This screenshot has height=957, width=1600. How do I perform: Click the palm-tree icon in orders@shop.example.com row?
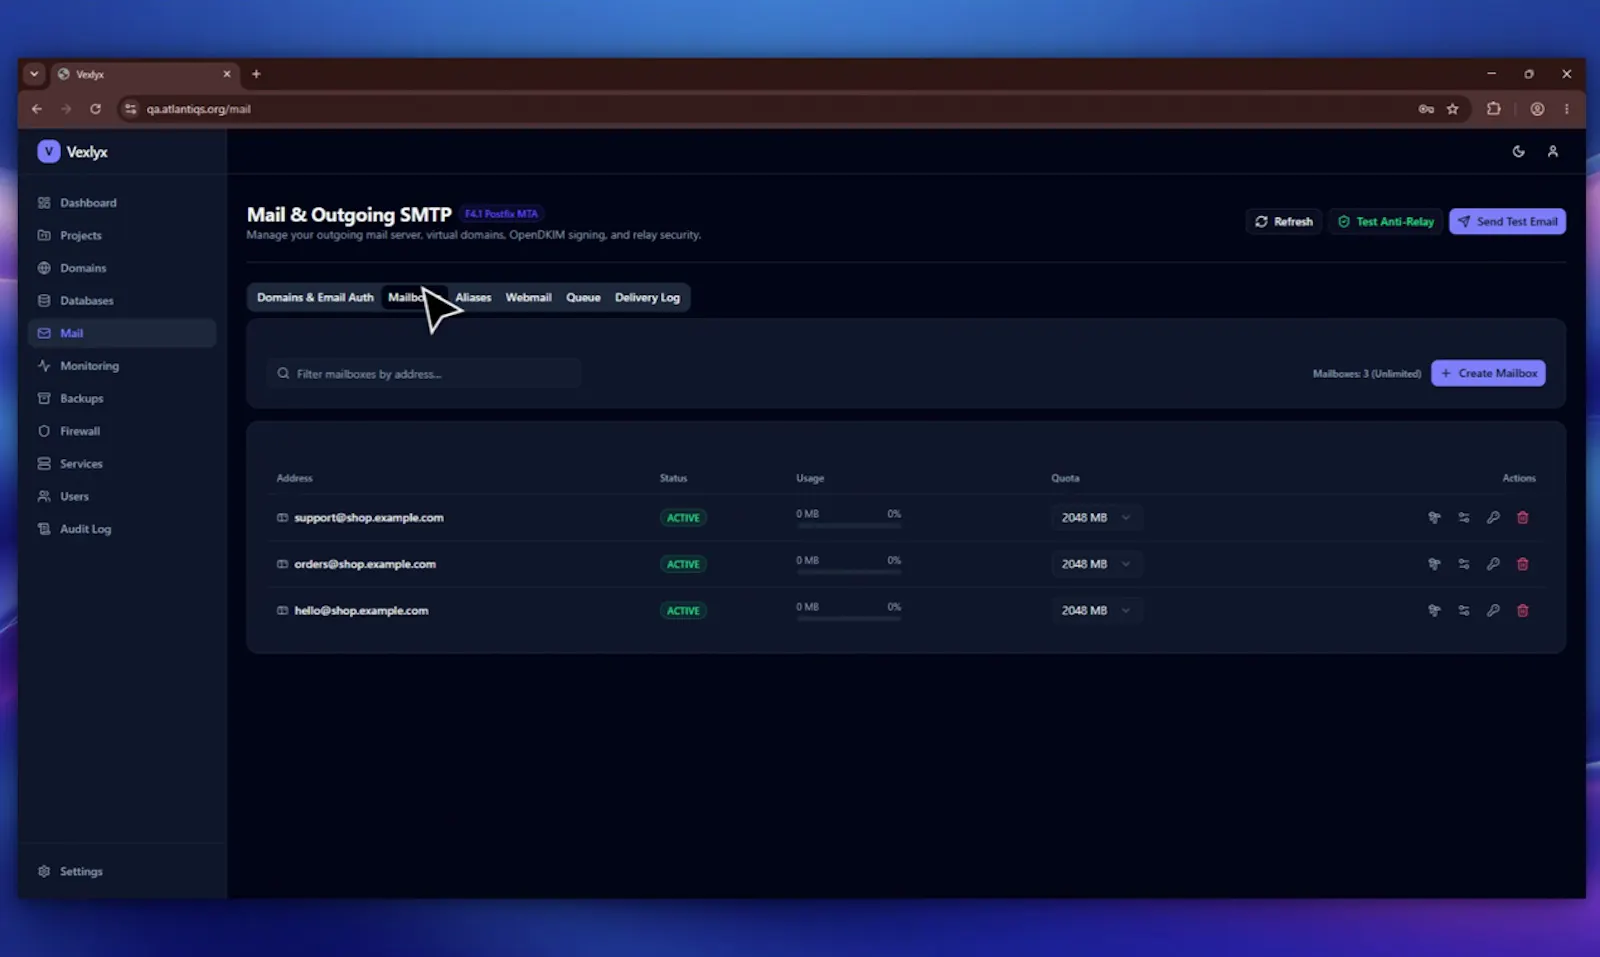coord(1434,564)
